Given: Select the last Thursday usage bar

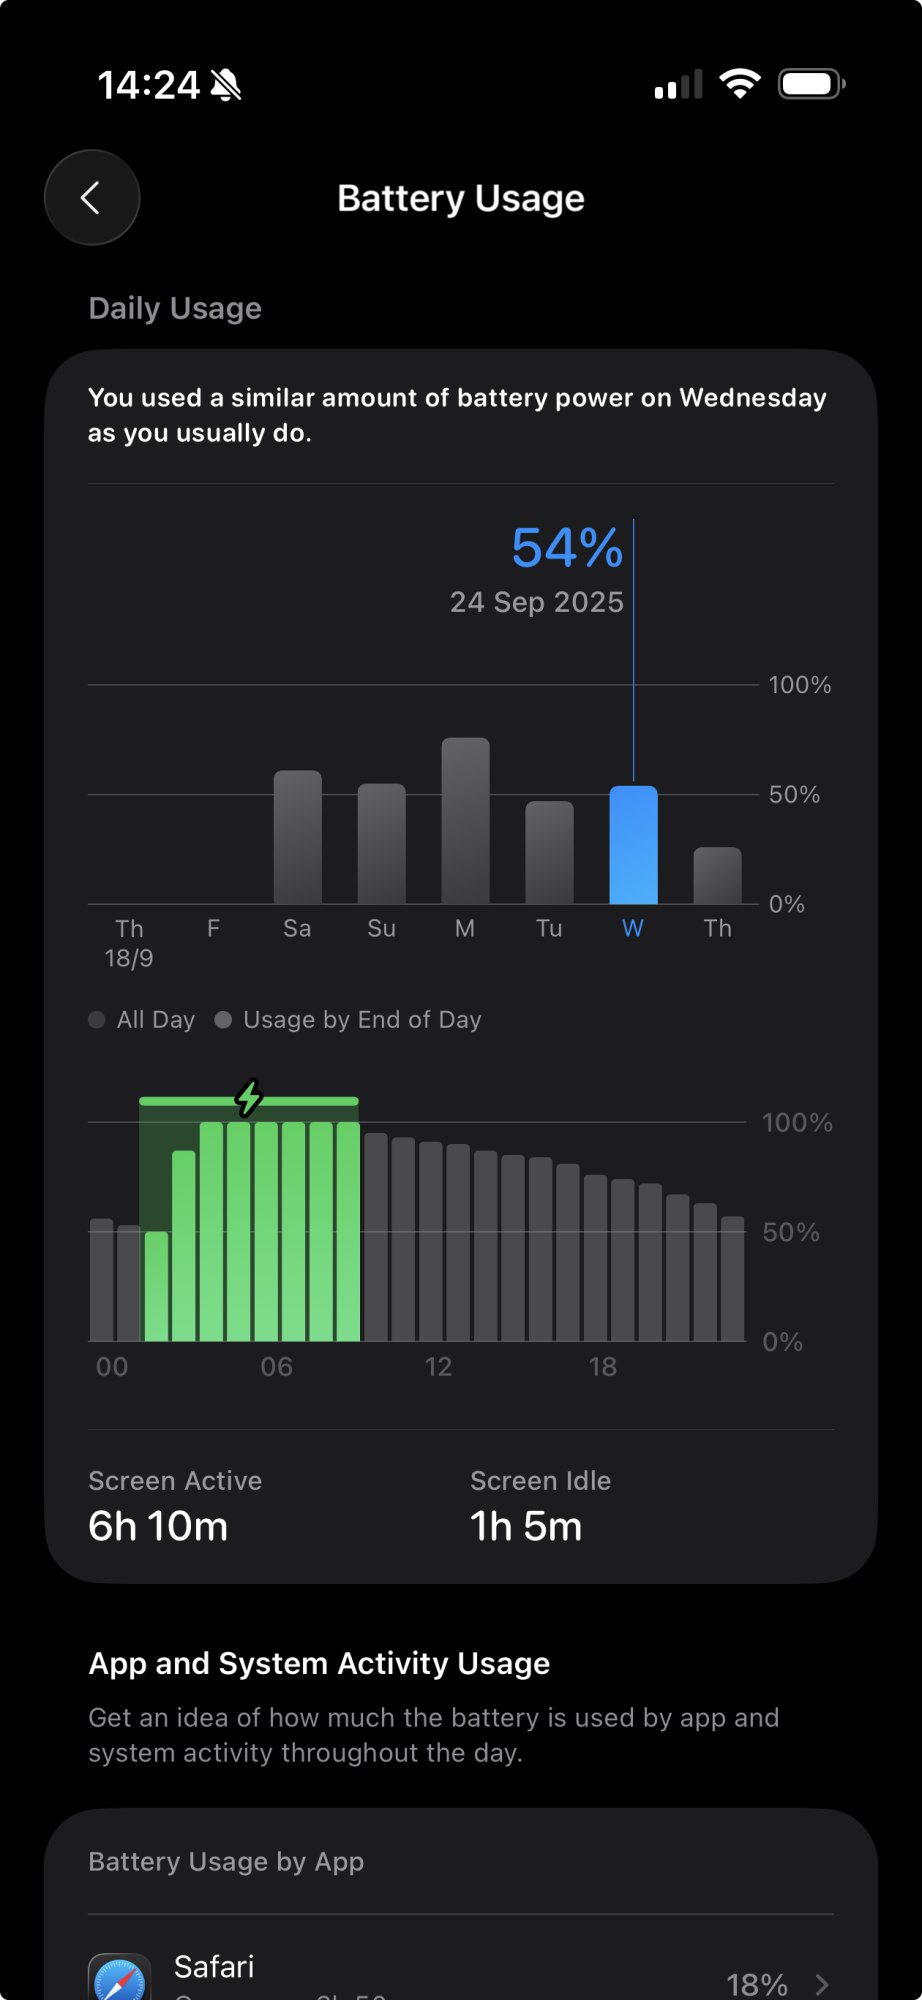Looking at the screenshot, I should coord(717,875).
